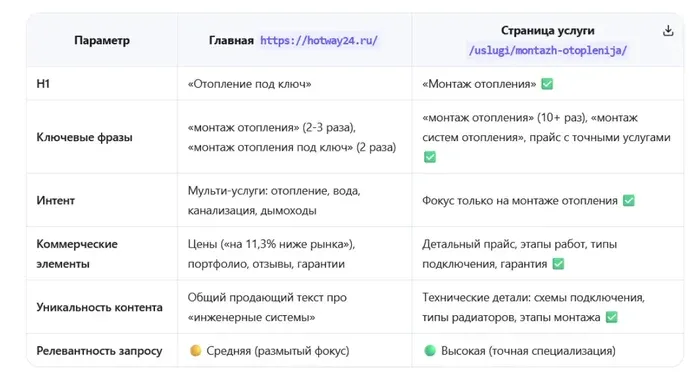Screen dimensions: 700x378
Task: Click the checkmark after Фокус только на монтаже отопления
Action: (629, 201)
